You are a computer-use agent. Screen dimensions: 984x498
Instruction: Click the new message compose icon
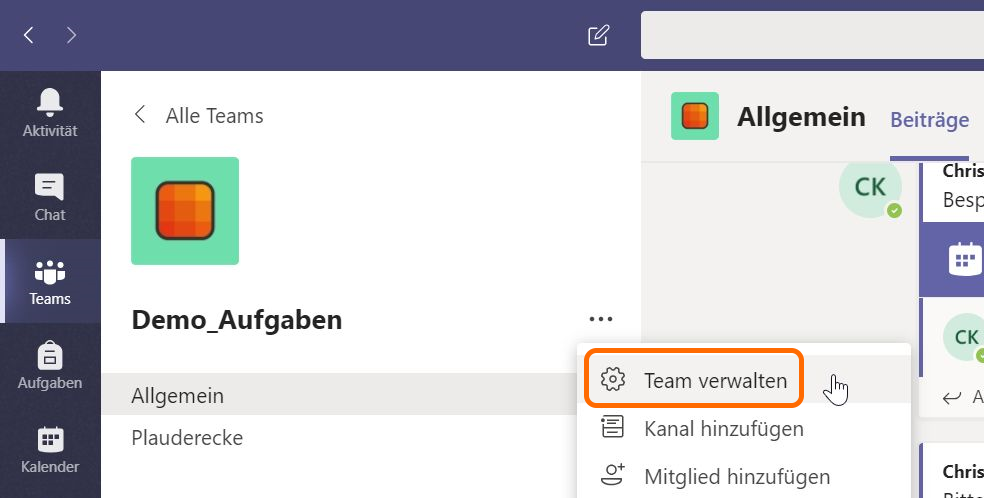tap(598, 36)
